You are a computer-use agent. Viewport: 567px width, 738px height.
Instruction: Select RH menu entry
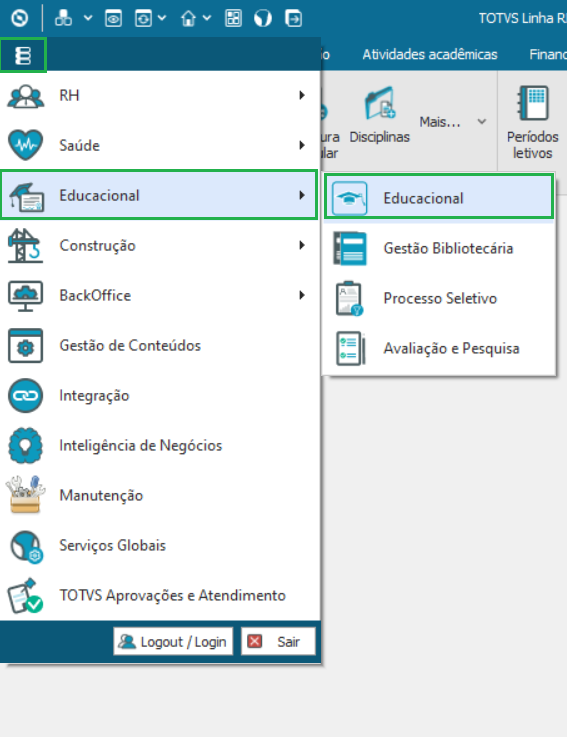(x=160, y=96)
